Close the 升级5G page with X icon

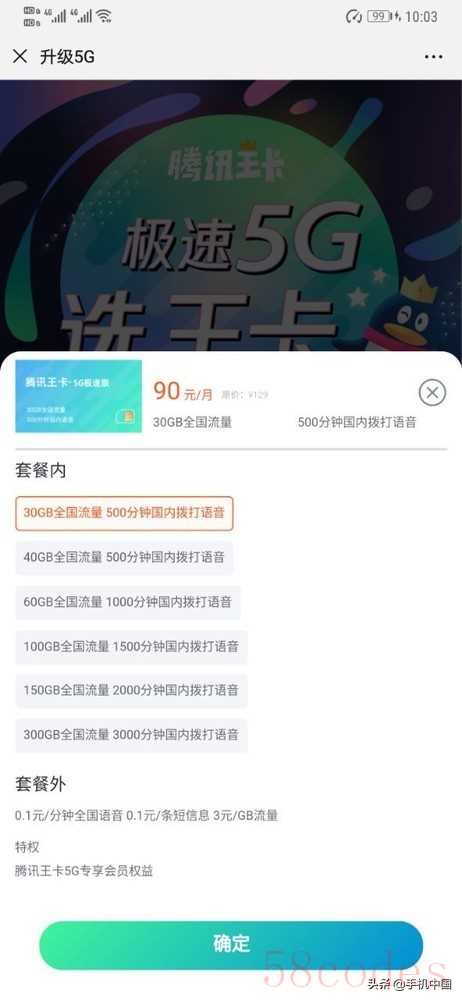20,56
